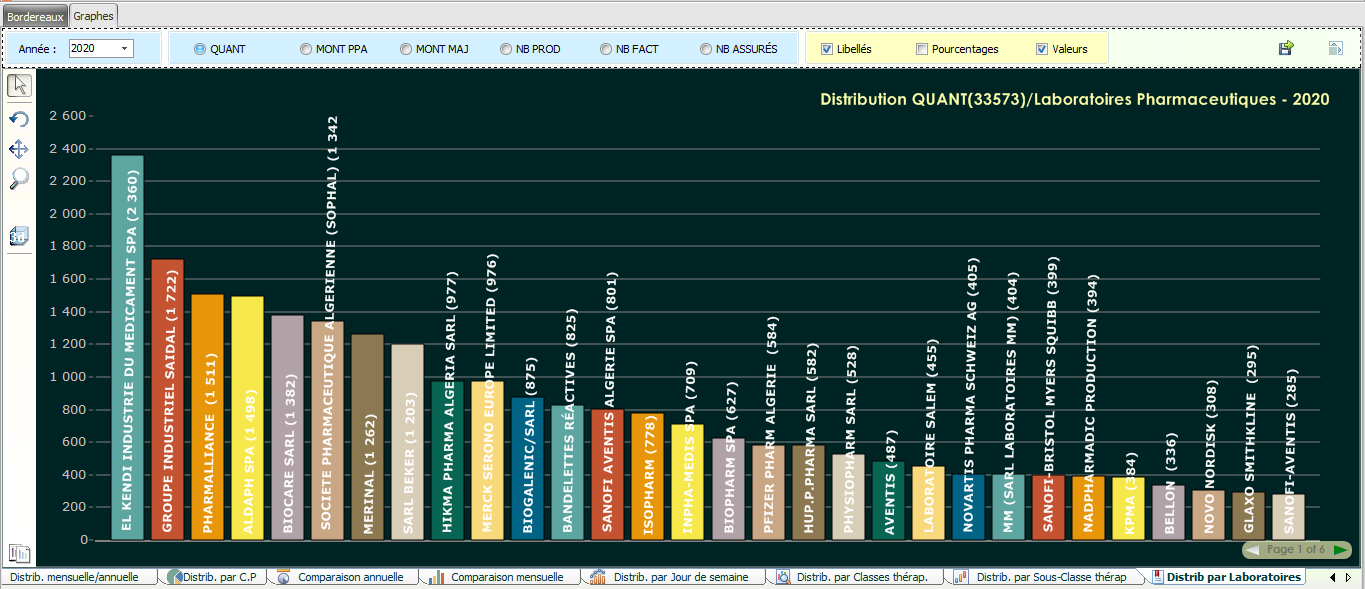Uncheck the Libellés checkbox
The image size is (1365, 589).
(827, 49)
